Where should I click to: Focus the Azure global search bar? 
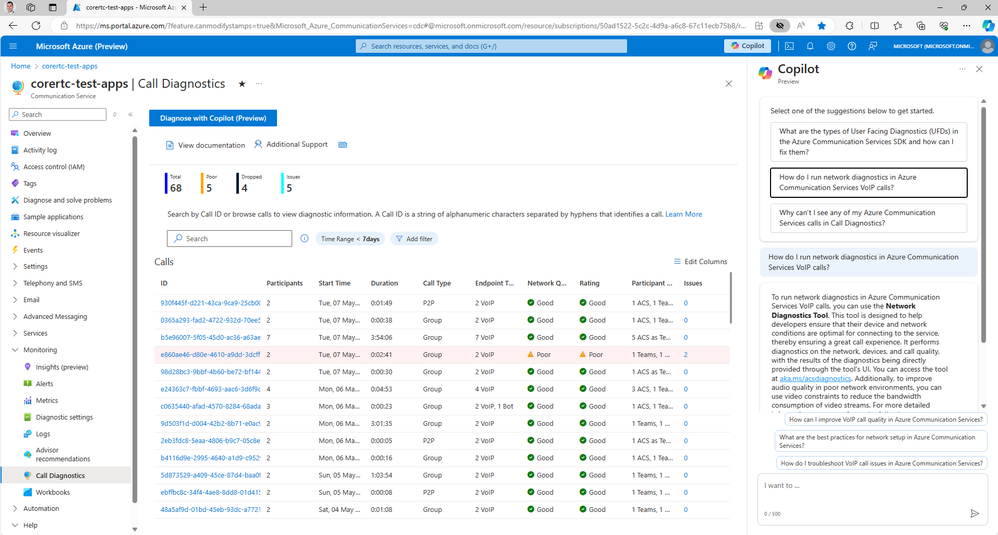(x=491, y=46)
